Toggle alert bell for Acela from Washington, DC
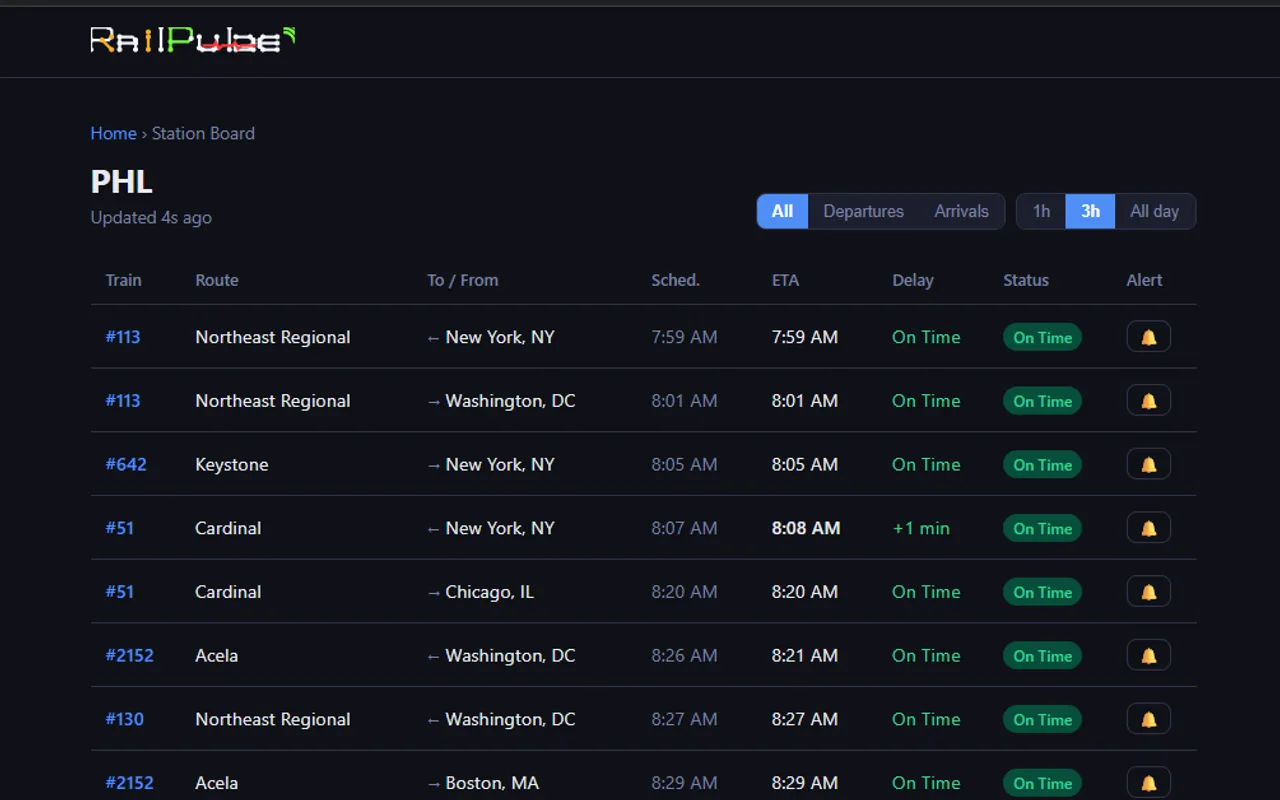 (x=1148, y=656)
